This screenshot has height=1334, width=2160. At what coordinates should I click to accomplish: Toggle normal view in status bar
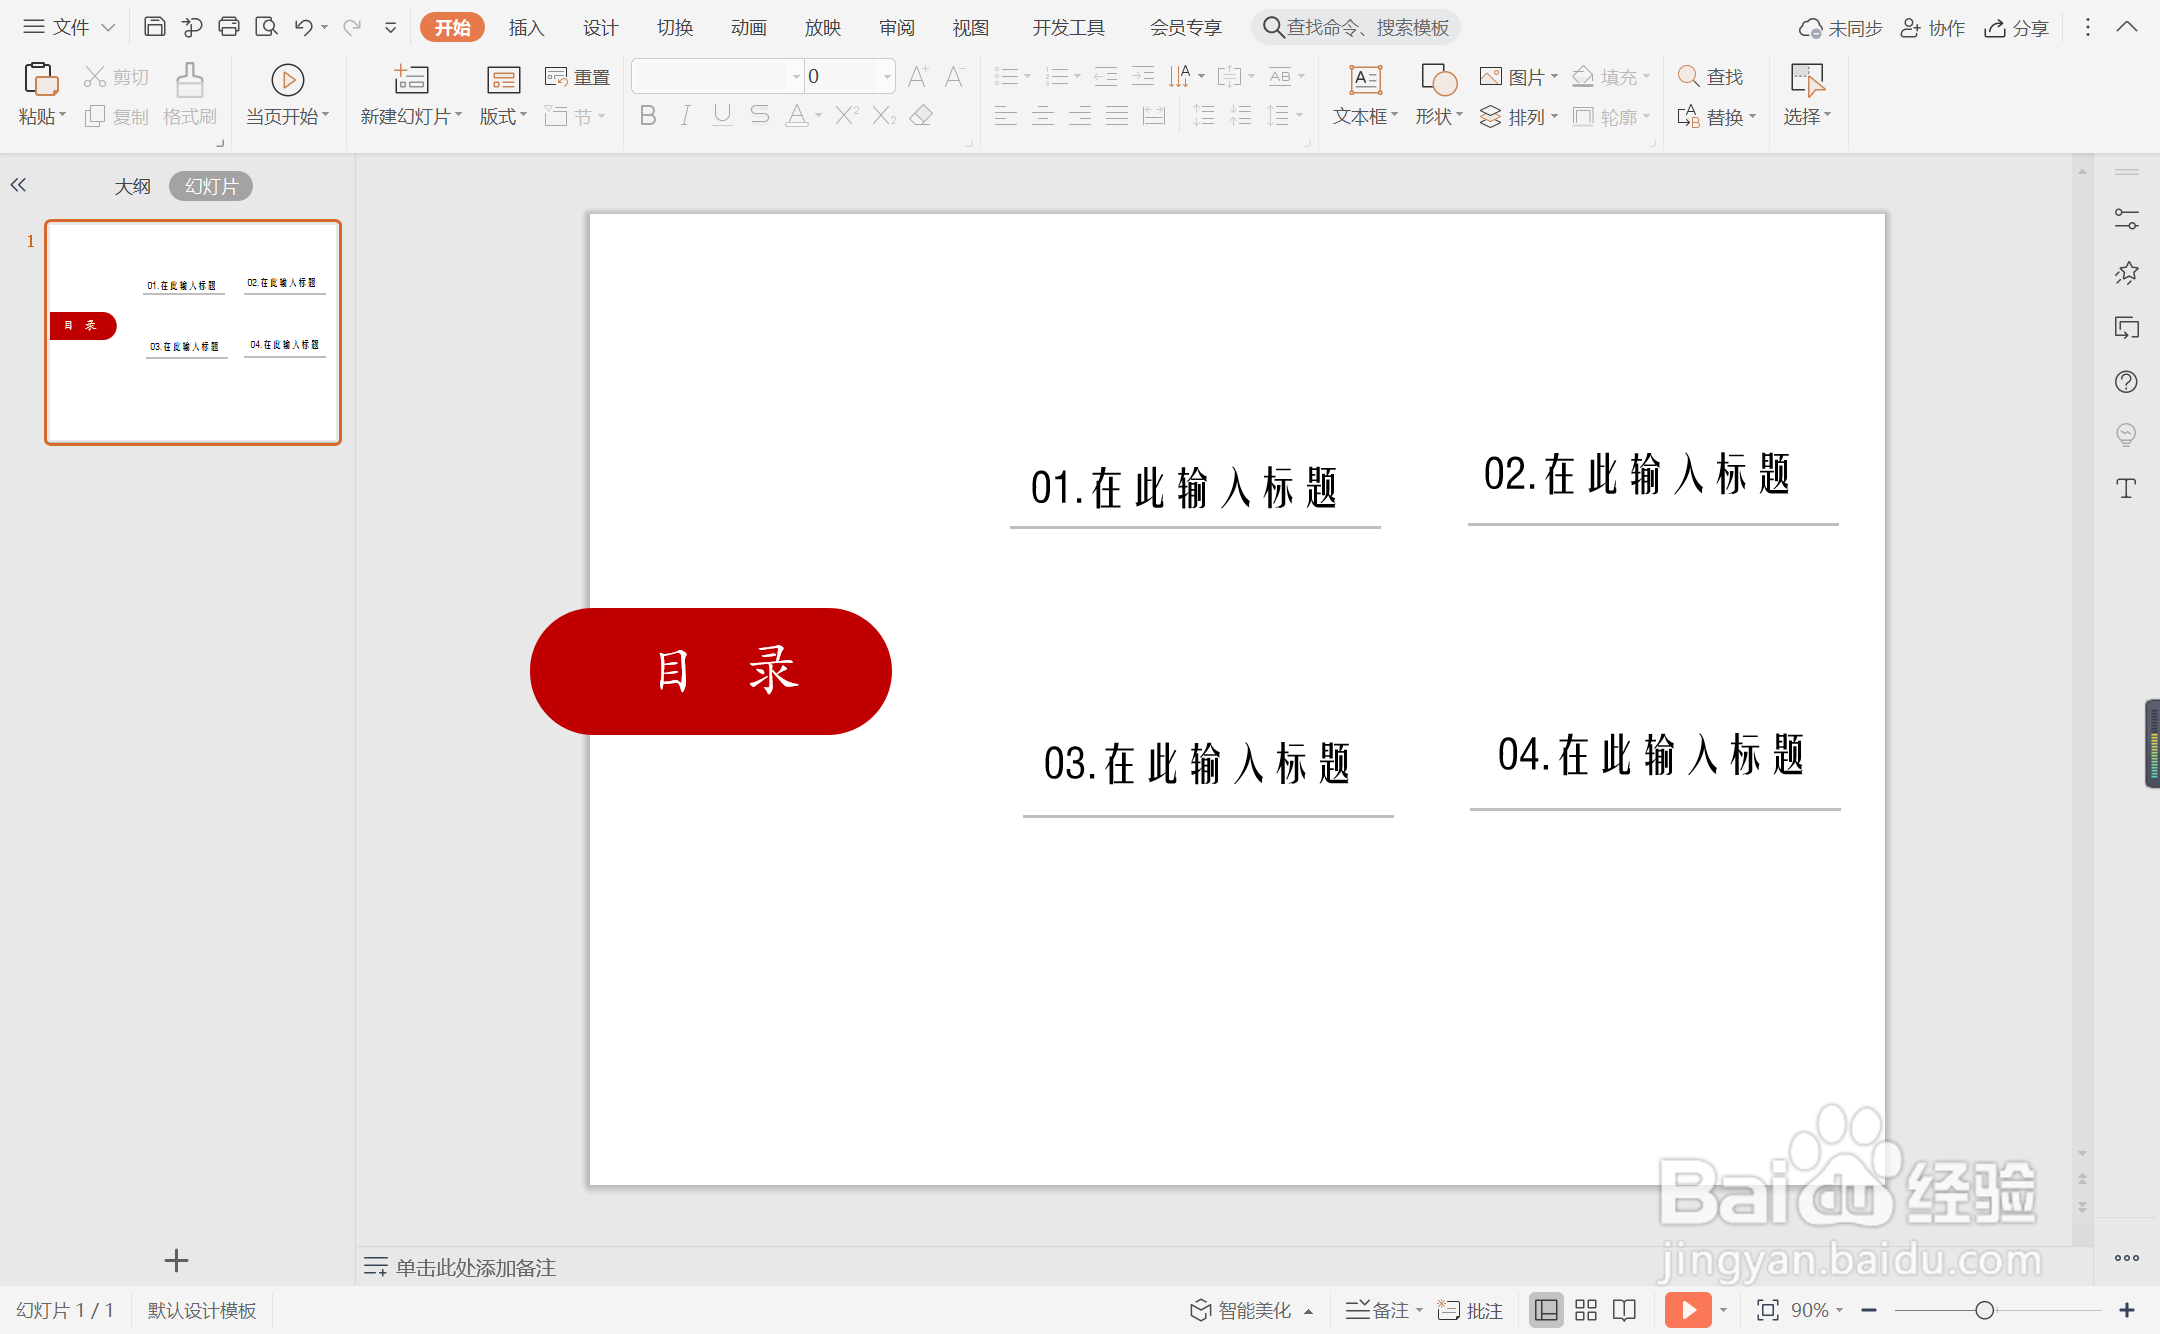(1546, 1310)
